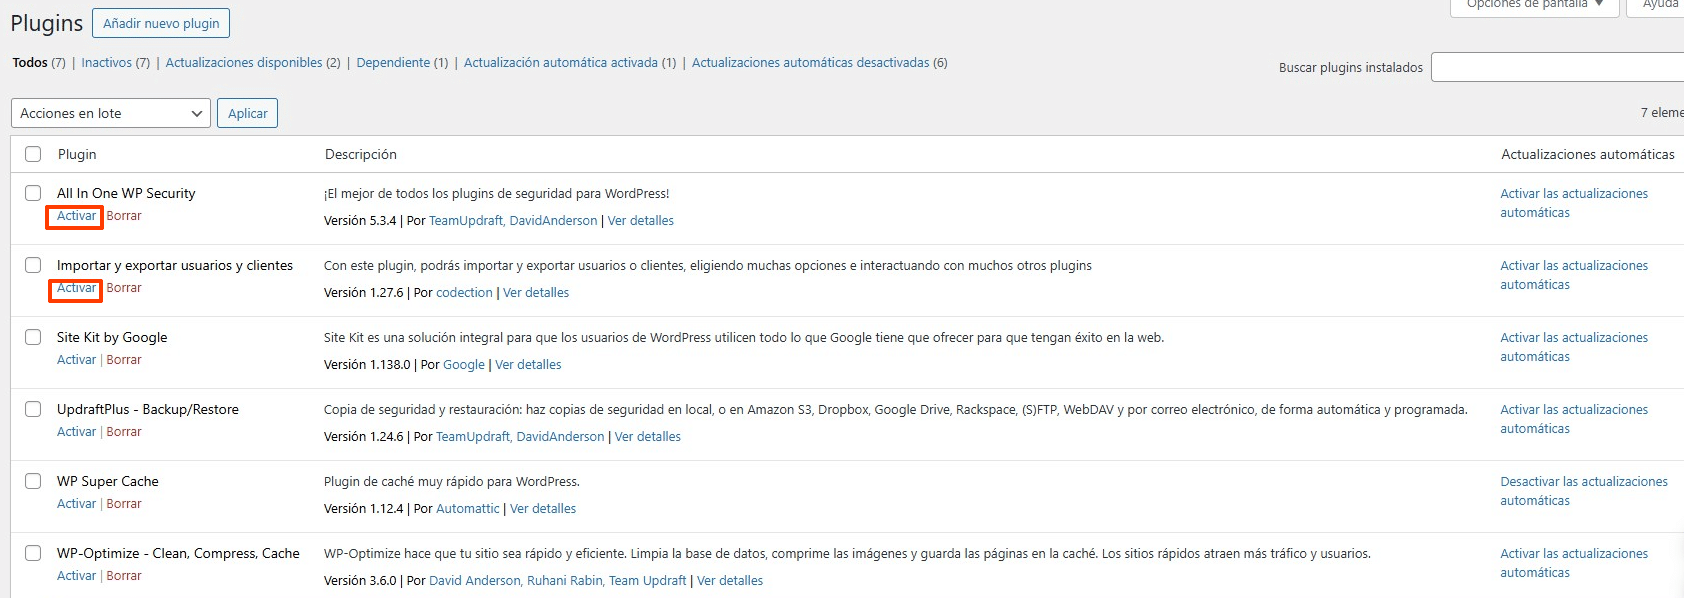1684x598 pixels.
Task: Activate the Site Kit by Google plugin
Action: pos(76,360)
